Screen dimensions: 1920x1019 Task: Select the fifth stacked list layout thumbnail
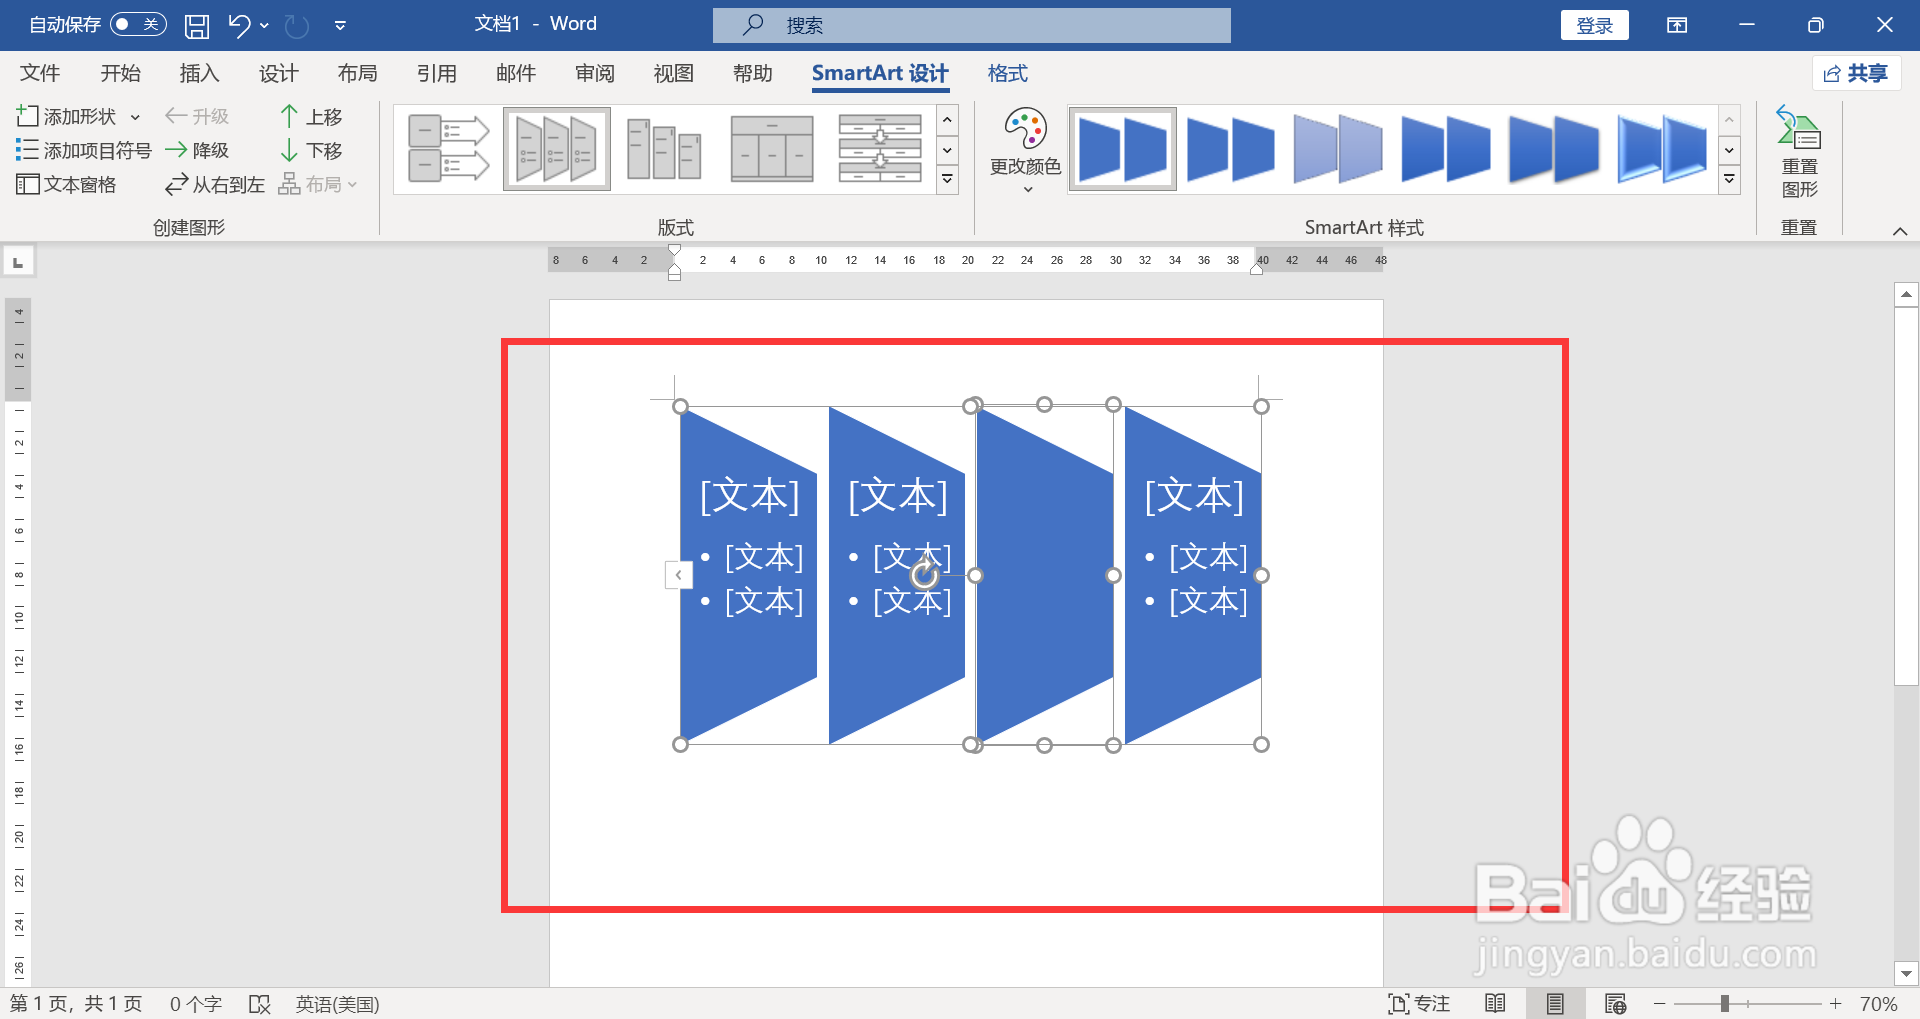[x=880, y=149]
